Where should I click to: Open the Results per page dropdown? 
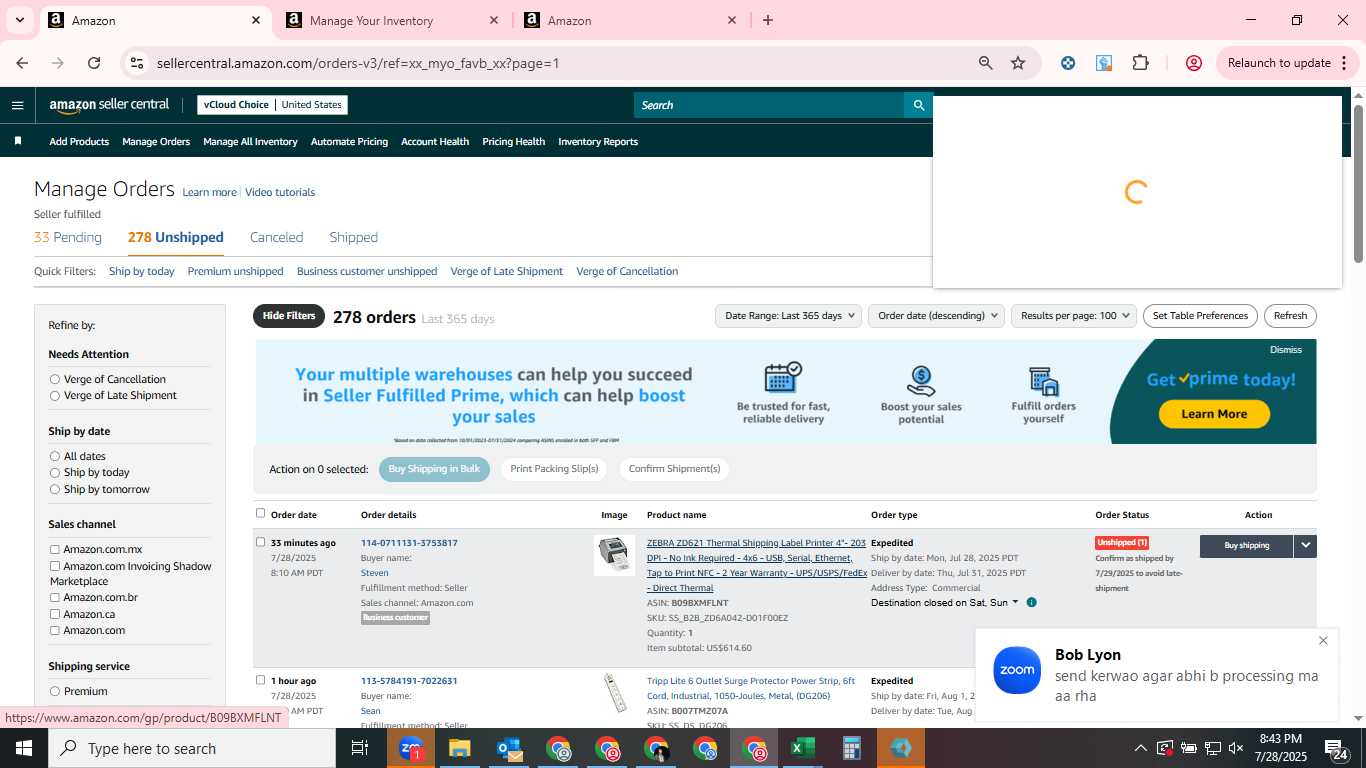[1074, 316]
